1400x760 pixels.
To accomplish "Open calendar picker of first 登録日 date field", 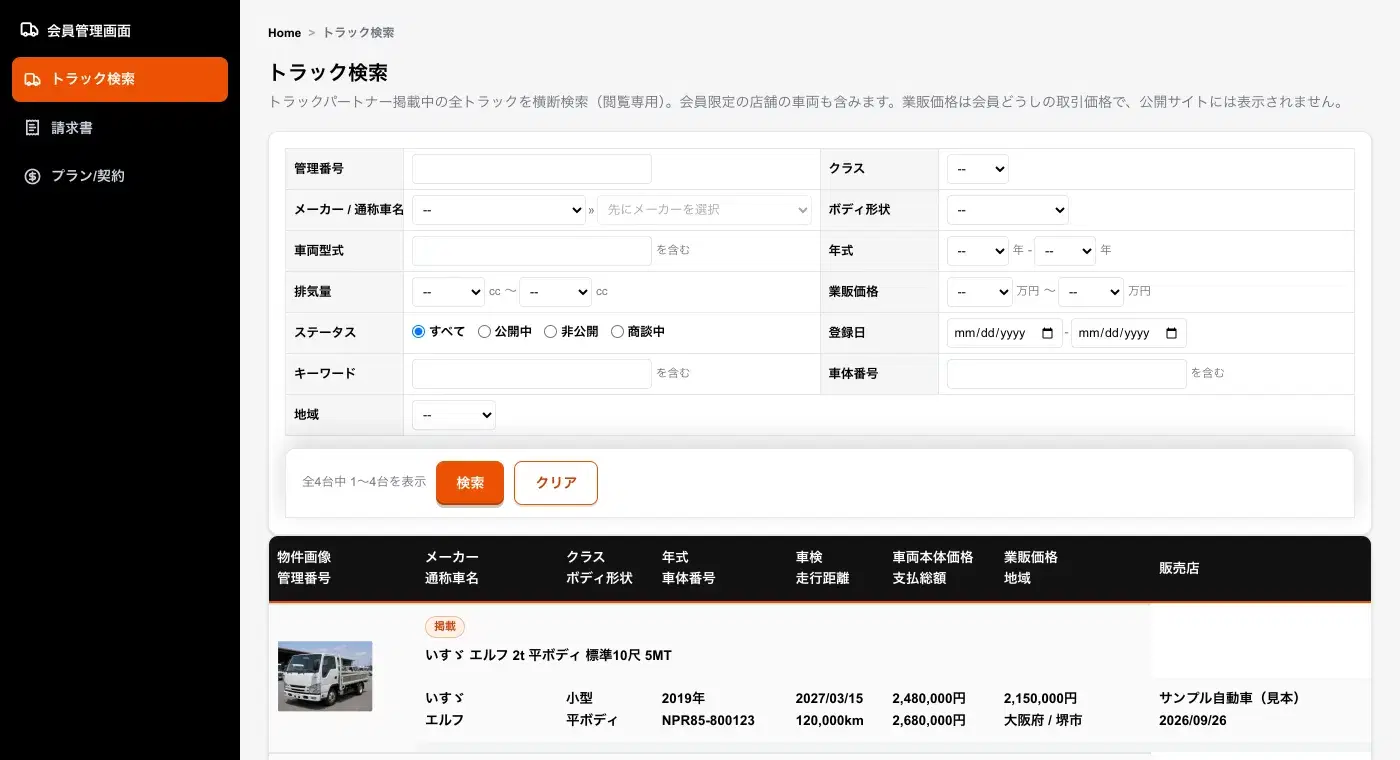I will click(x=1047, y=333).
